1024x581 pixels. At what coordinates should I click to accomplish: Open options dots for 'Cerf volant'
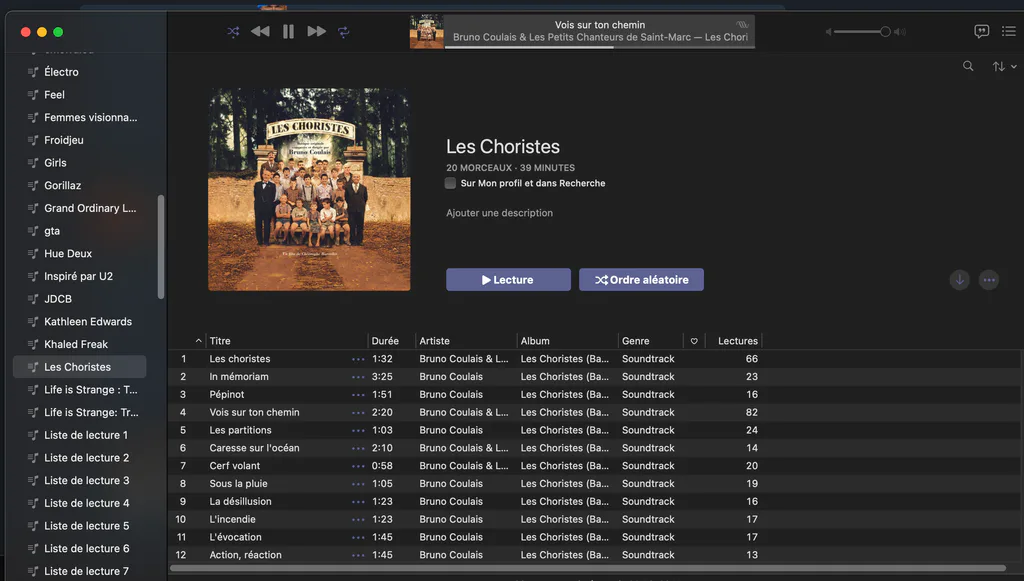pos(358,466)
